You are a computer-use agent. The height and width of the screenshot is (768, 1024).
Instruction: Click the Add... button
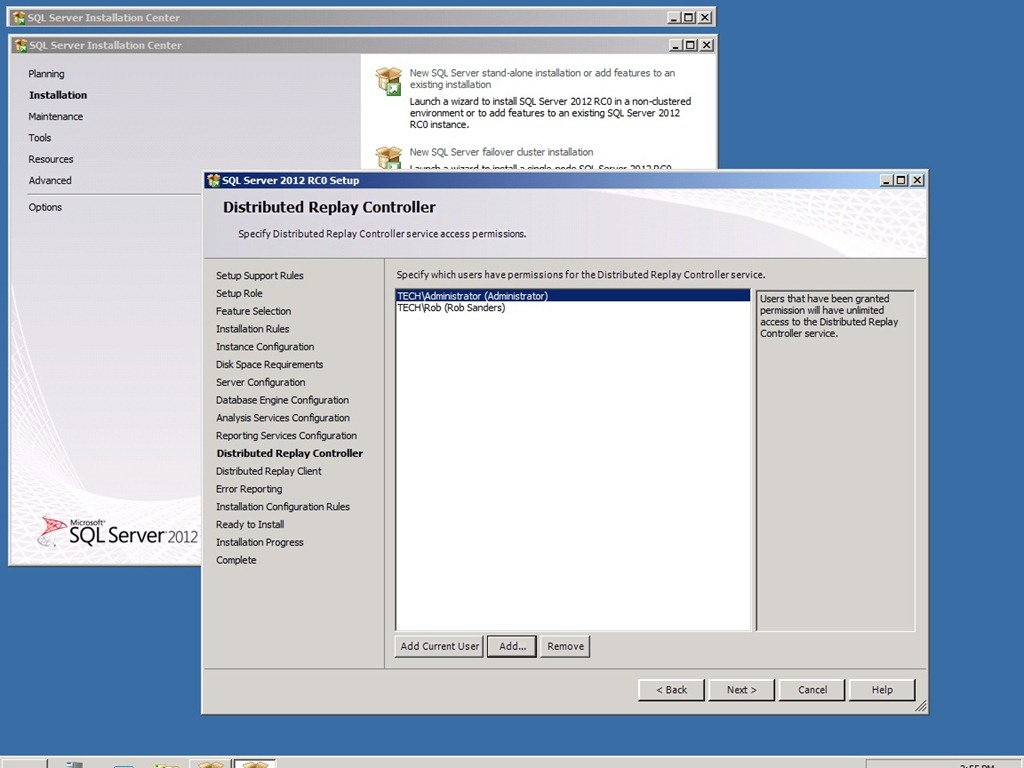(x=512, y=646)
